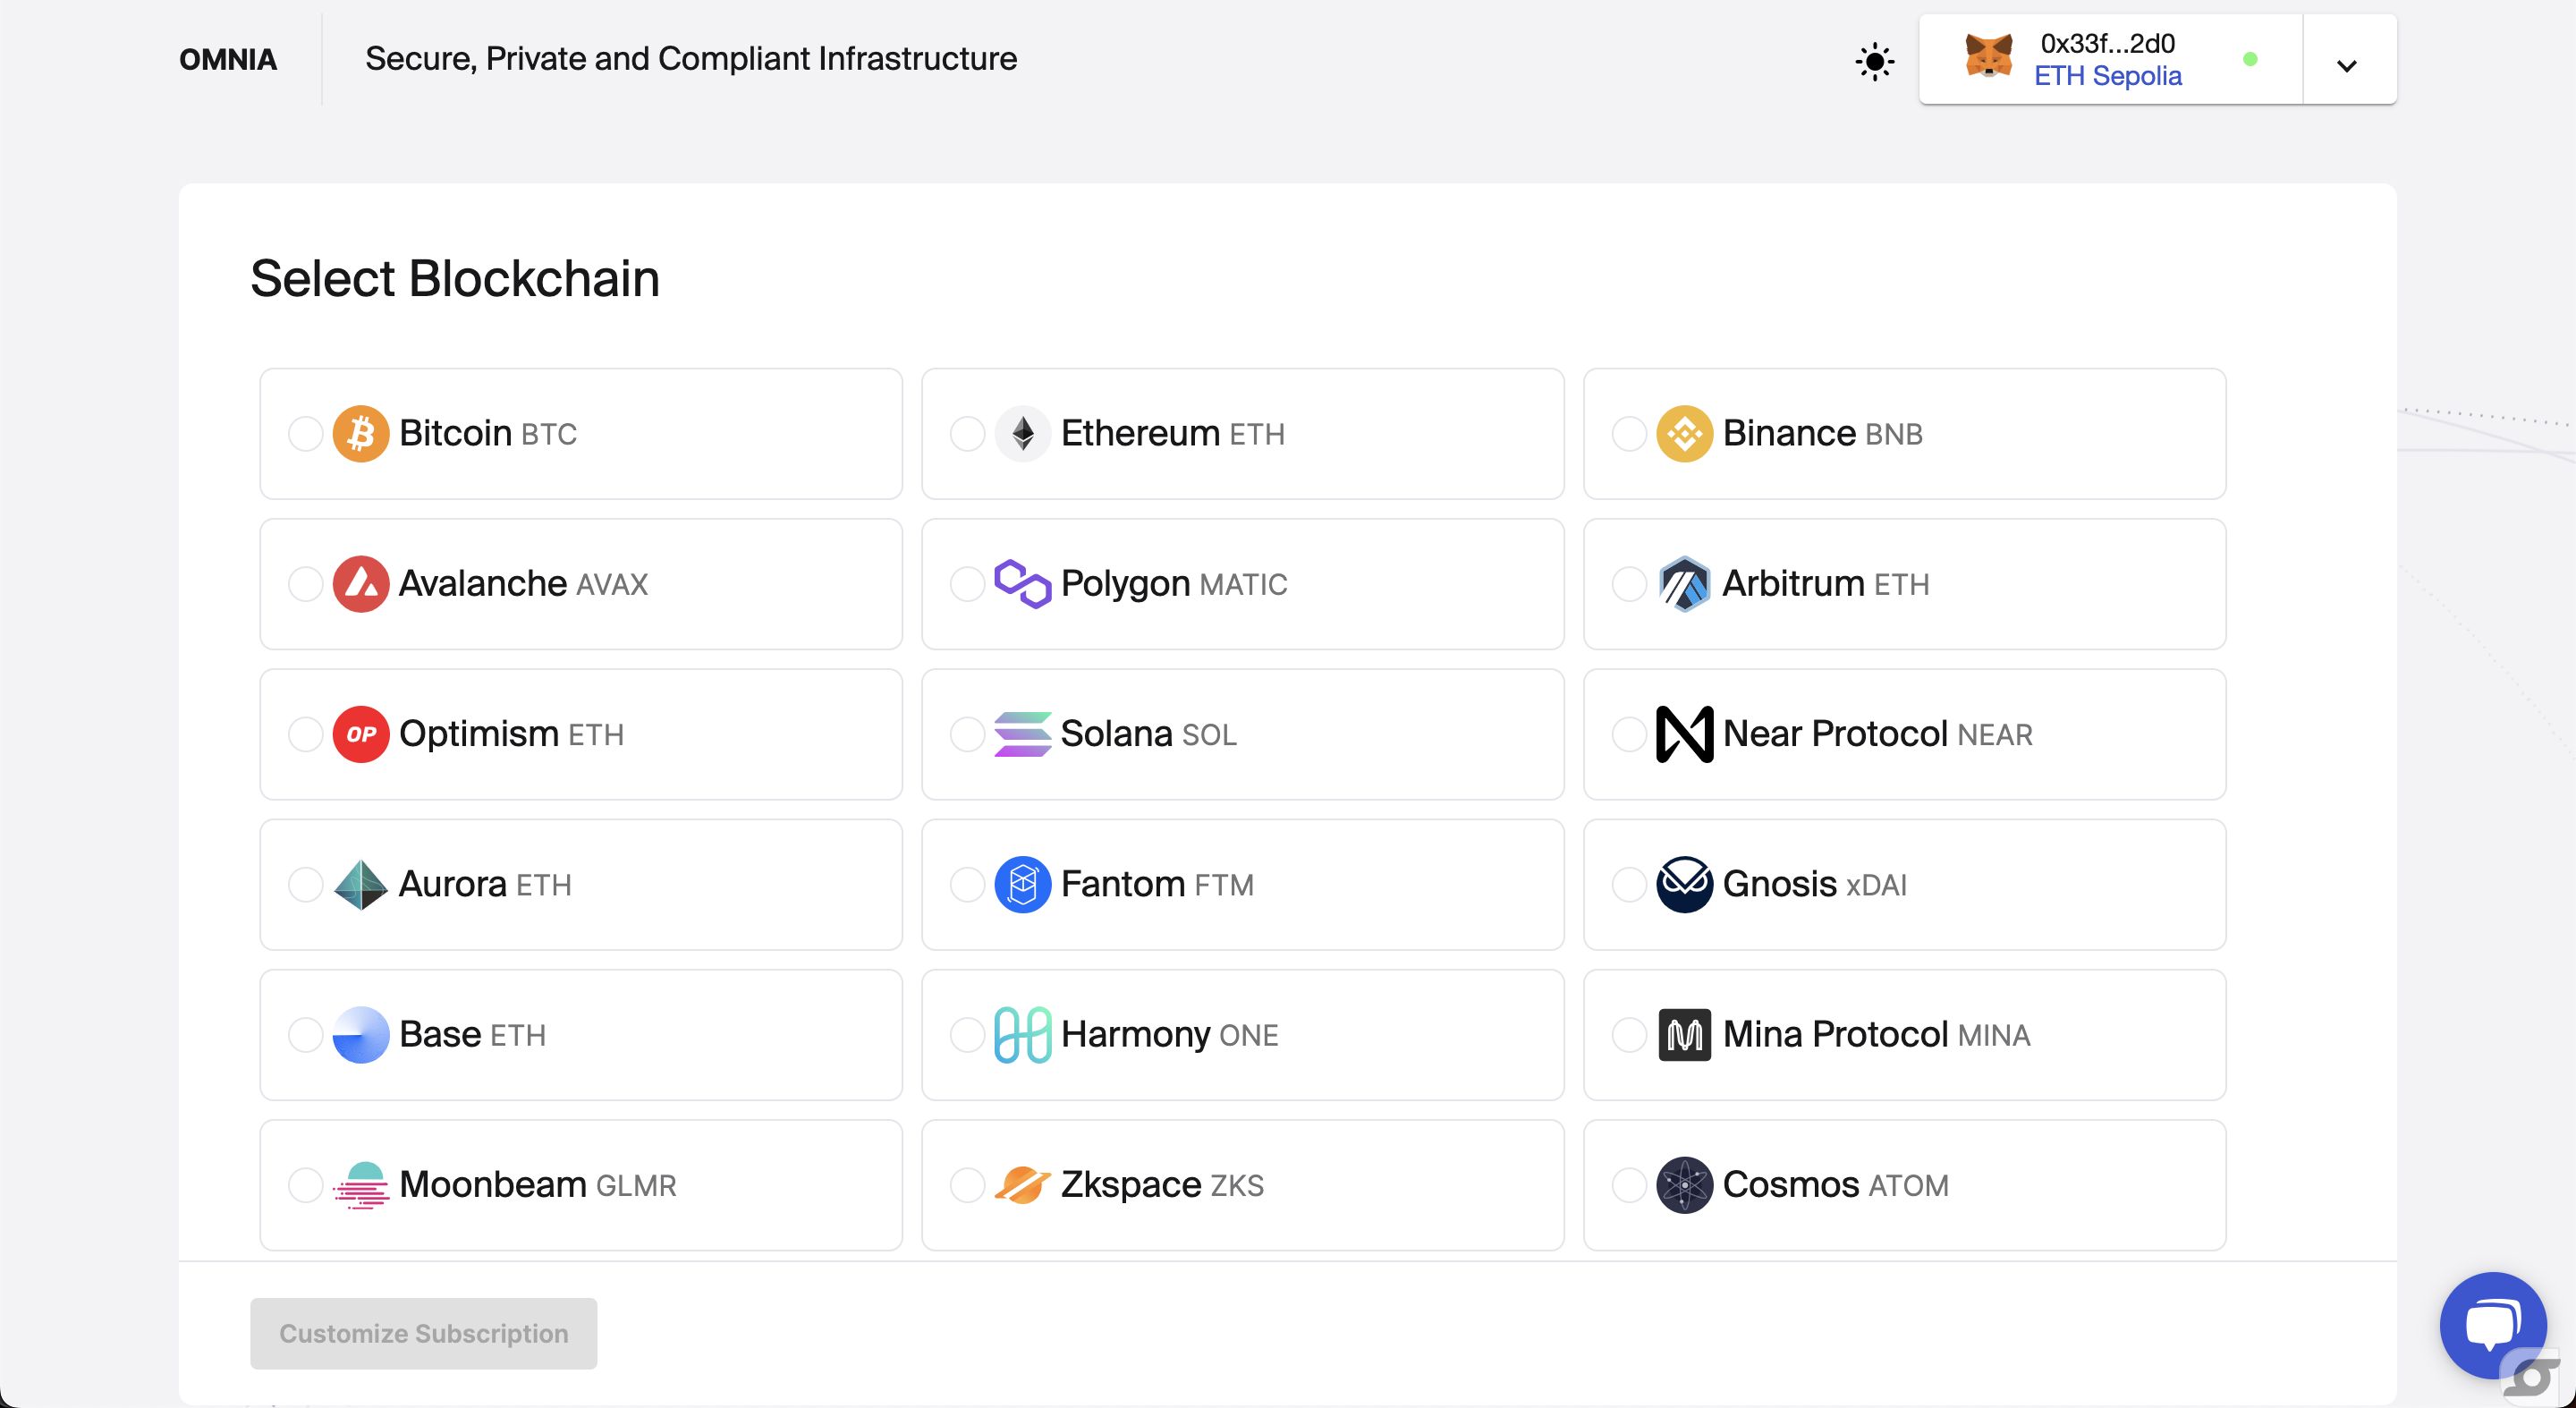The height and width of the screenshot is (1408, 2576).
Task: Select the Optimism ETH radio button
Action: [x=305, y=734]
